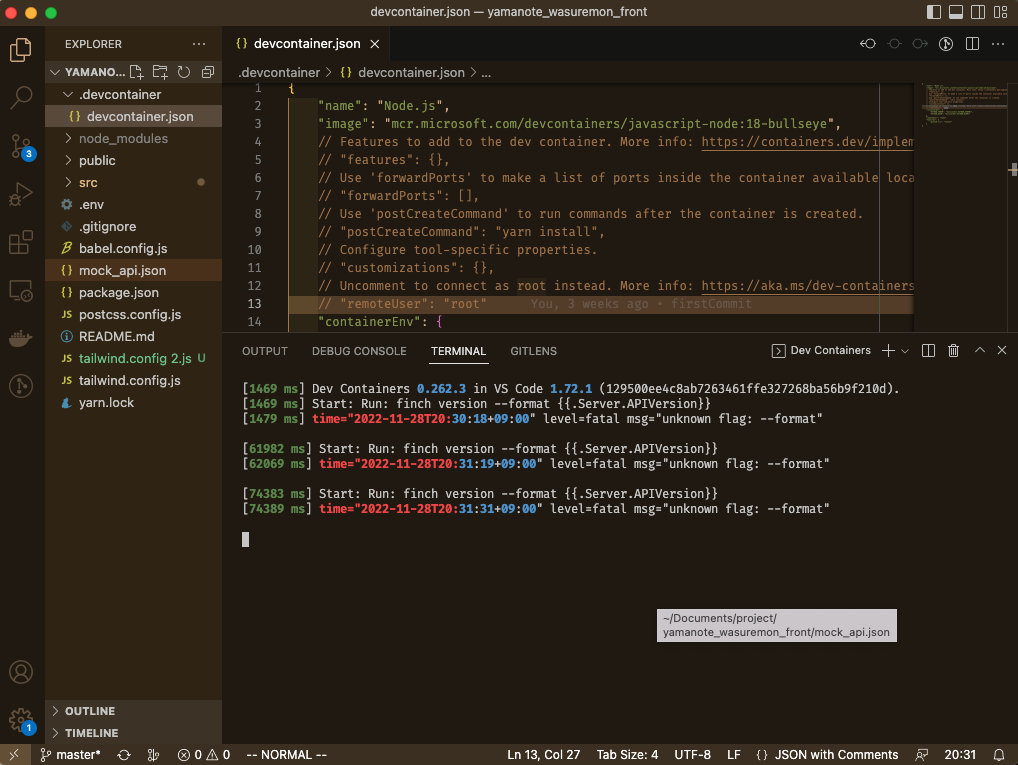Open the GitLens view in activity bar
Image resolution: width=1018 pixels, height=765 pixels.
coord(21,386)
